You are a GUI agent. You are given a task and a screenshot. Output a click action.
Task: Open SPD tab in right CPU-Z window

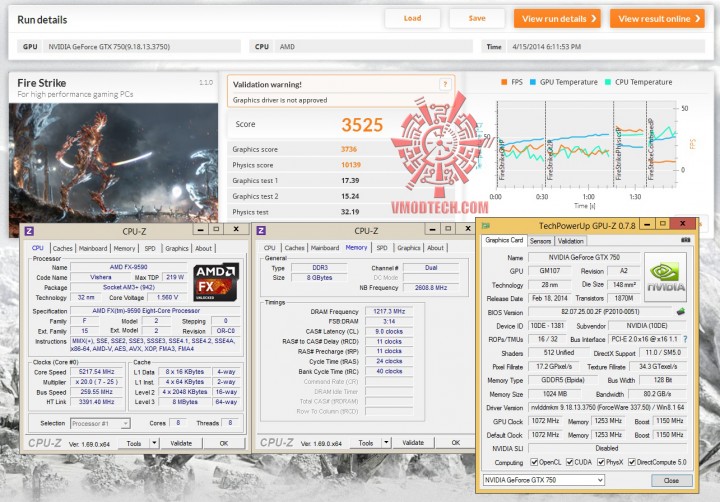[382, 248]
